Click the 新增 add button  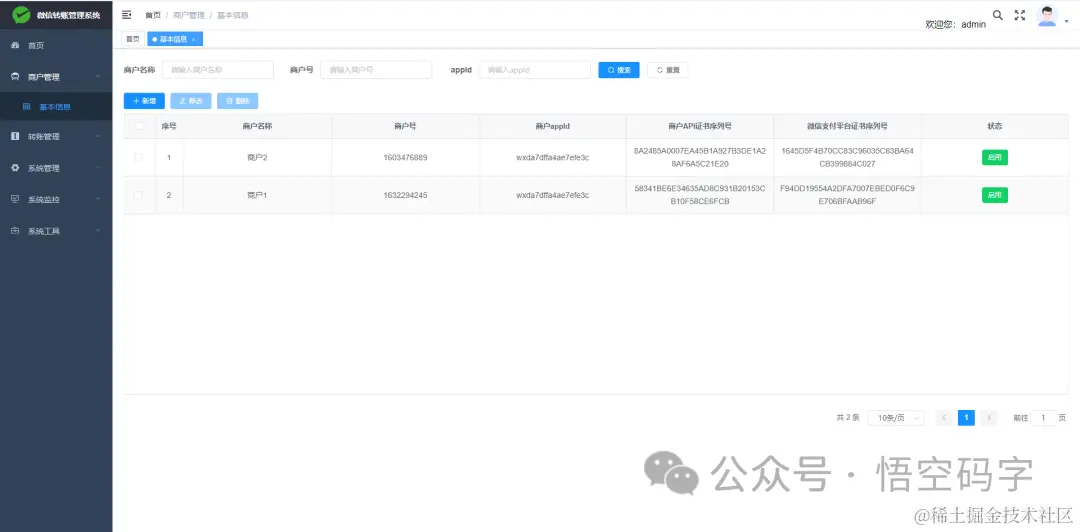coord(144,101)
